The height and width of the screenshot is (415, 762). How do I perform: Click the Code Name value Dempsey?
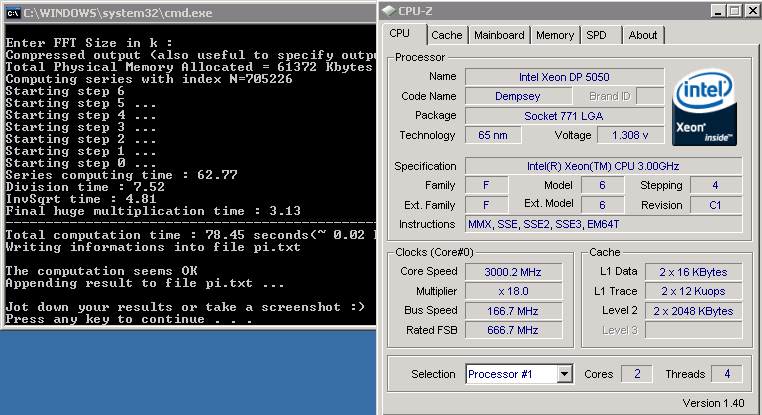518,96
